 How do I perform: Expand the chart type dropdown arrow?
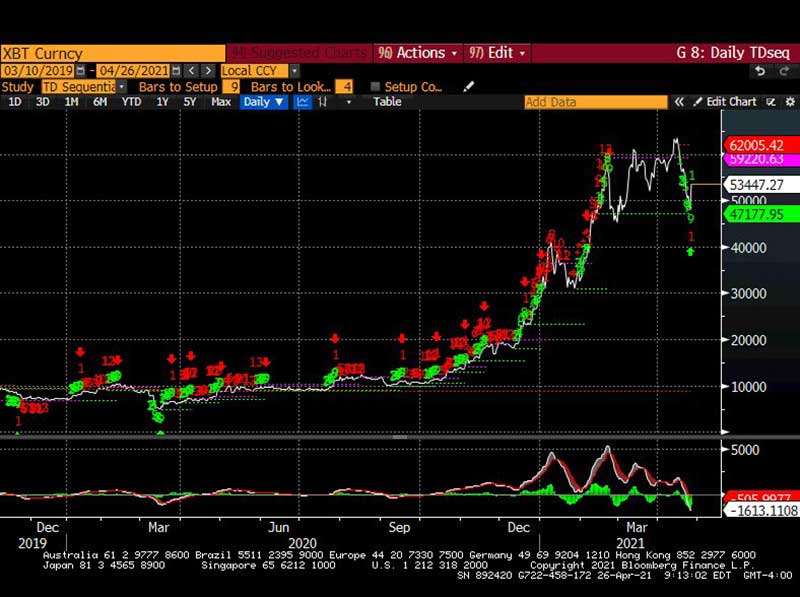pyautogui.click(x=349, y=102)
